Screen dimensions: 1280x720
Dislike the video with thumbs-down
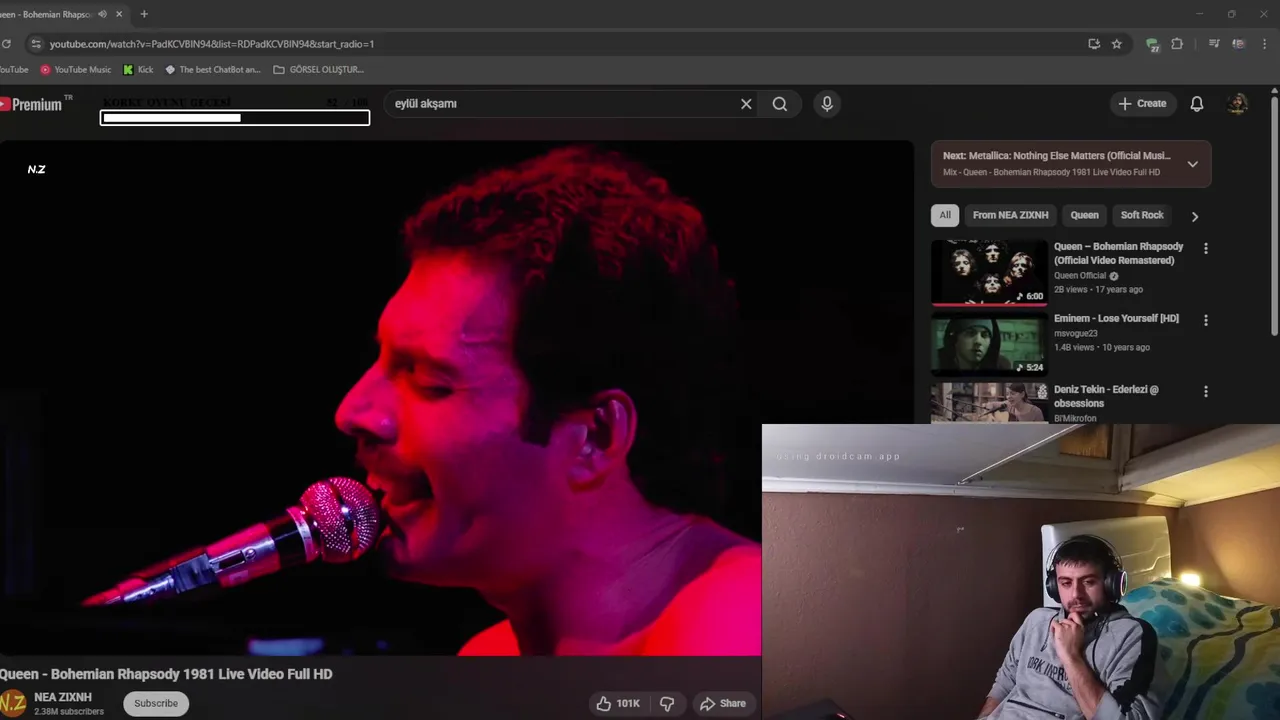tap(667, 704)
